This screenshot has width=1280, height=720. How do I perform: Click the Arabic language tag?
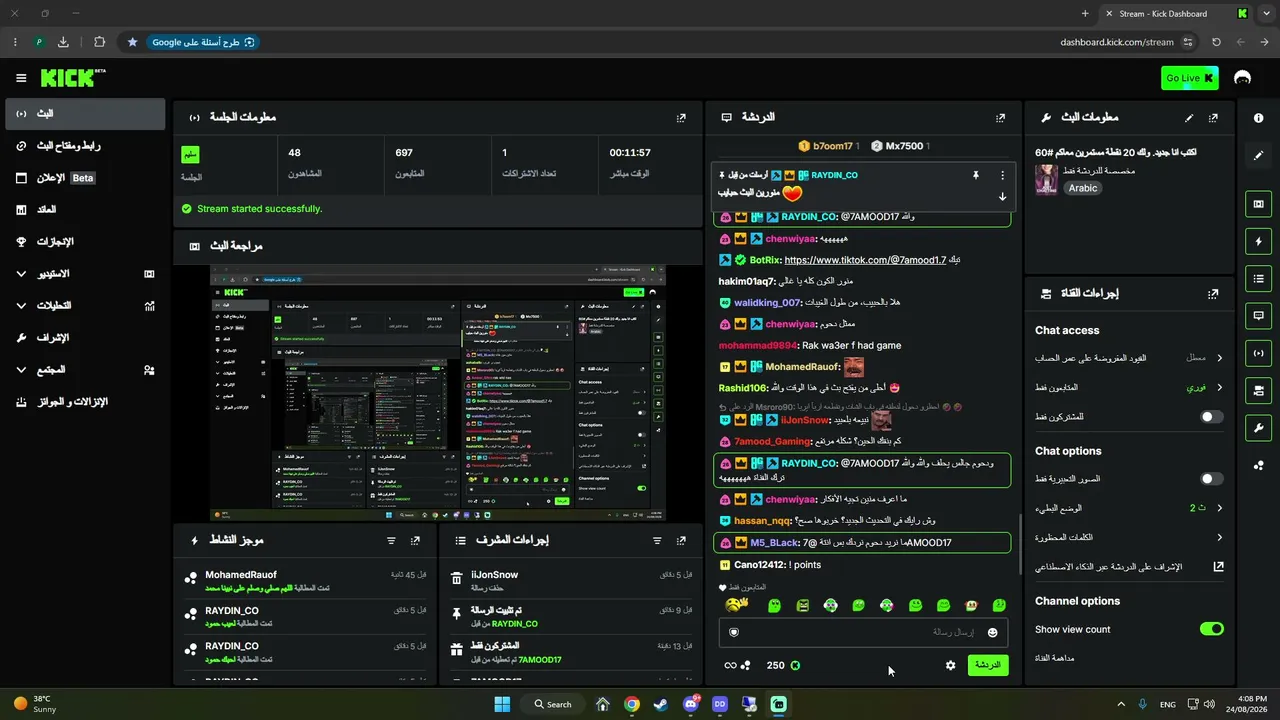[x=1082, y=187]
